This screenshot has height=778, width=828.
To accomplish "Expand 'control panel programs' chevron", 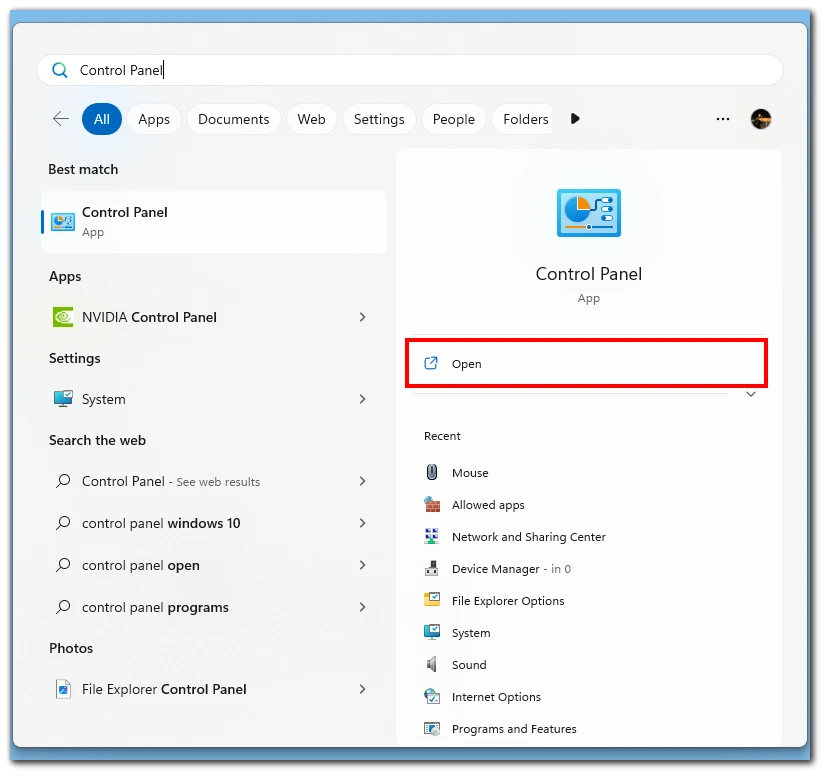I will tap(362, 607).
